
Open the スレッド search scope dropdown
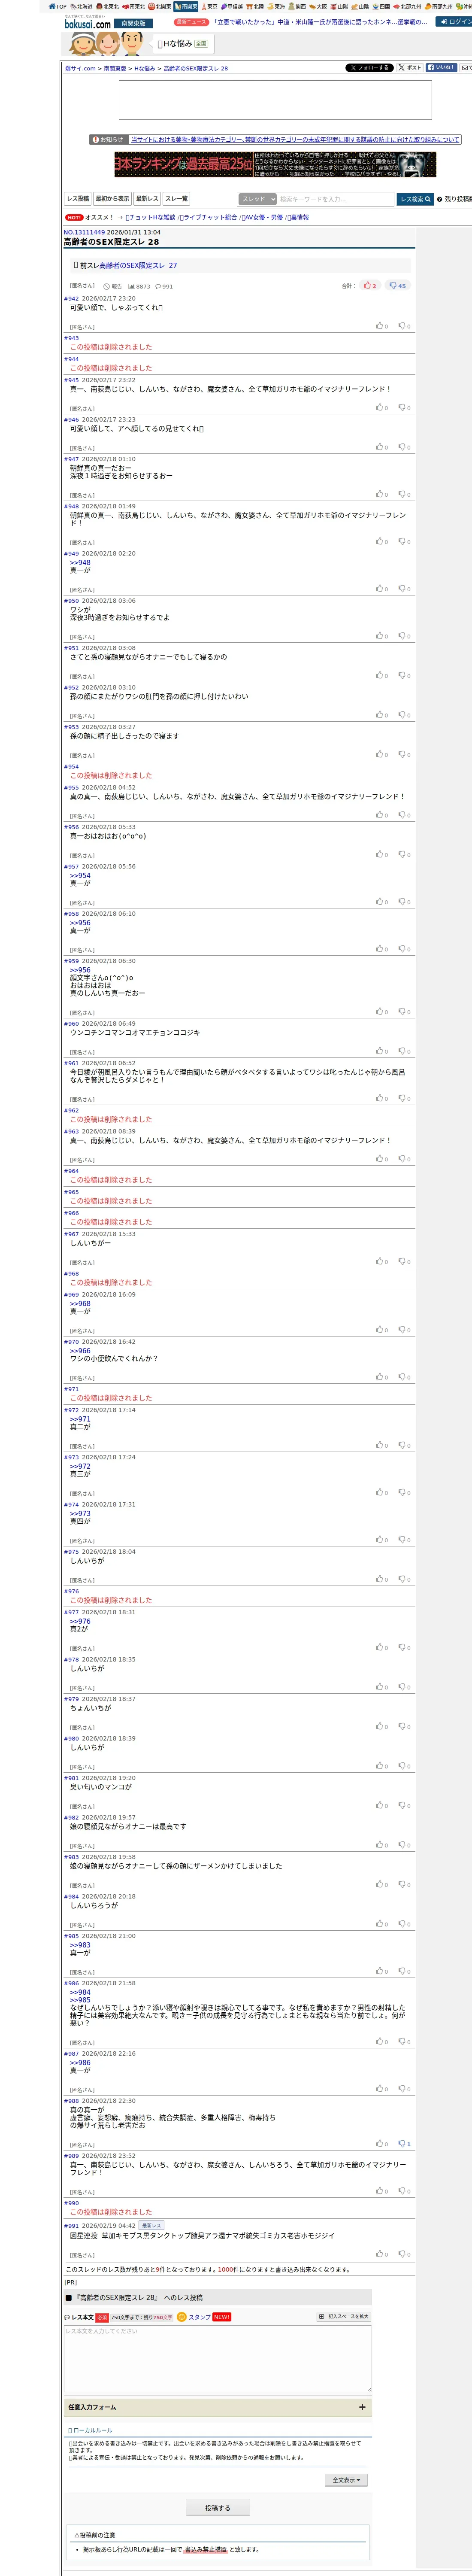click(x=257, y=199)
